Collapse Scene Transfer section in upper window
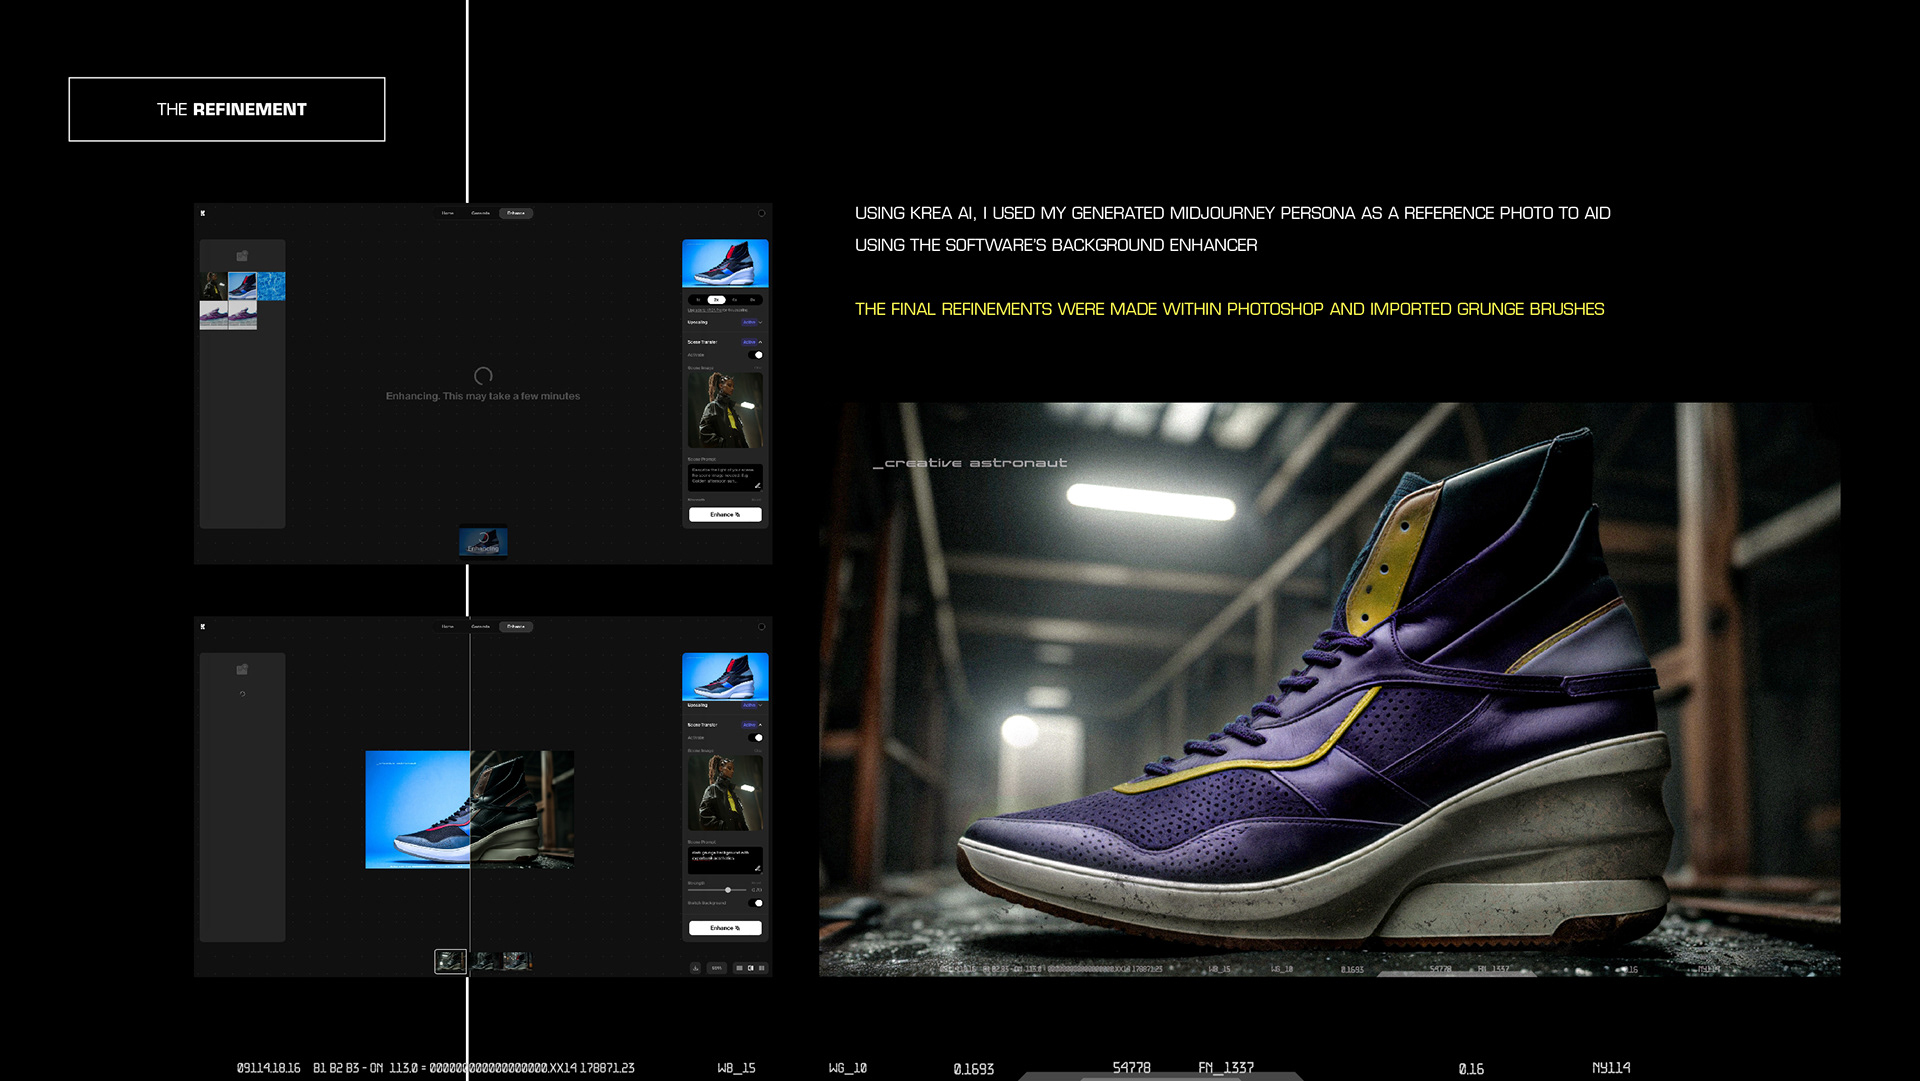 [x=760, y=342]
